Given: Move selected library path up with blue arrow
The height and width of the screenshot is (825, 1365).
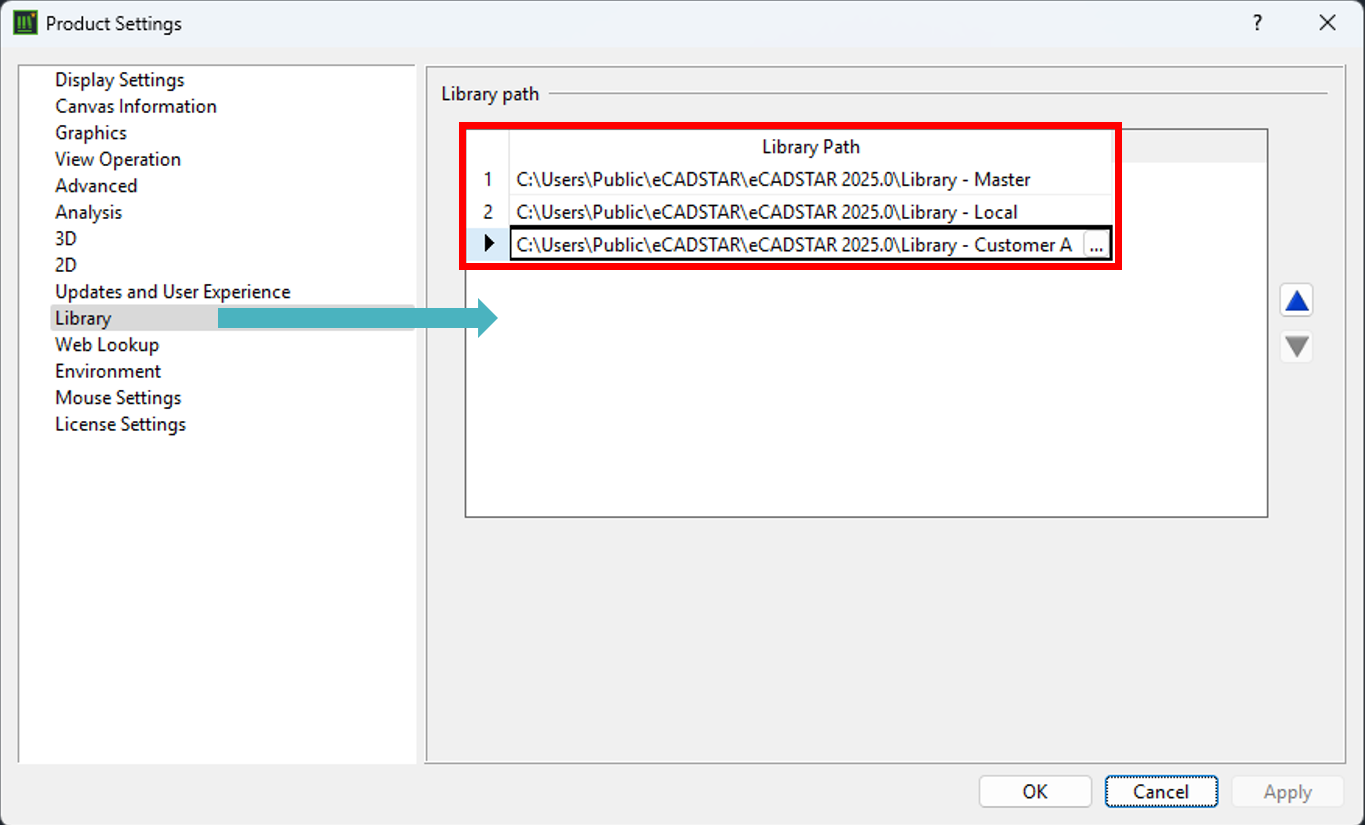Looking at the screenshot, I should [x=1297, y=301].
